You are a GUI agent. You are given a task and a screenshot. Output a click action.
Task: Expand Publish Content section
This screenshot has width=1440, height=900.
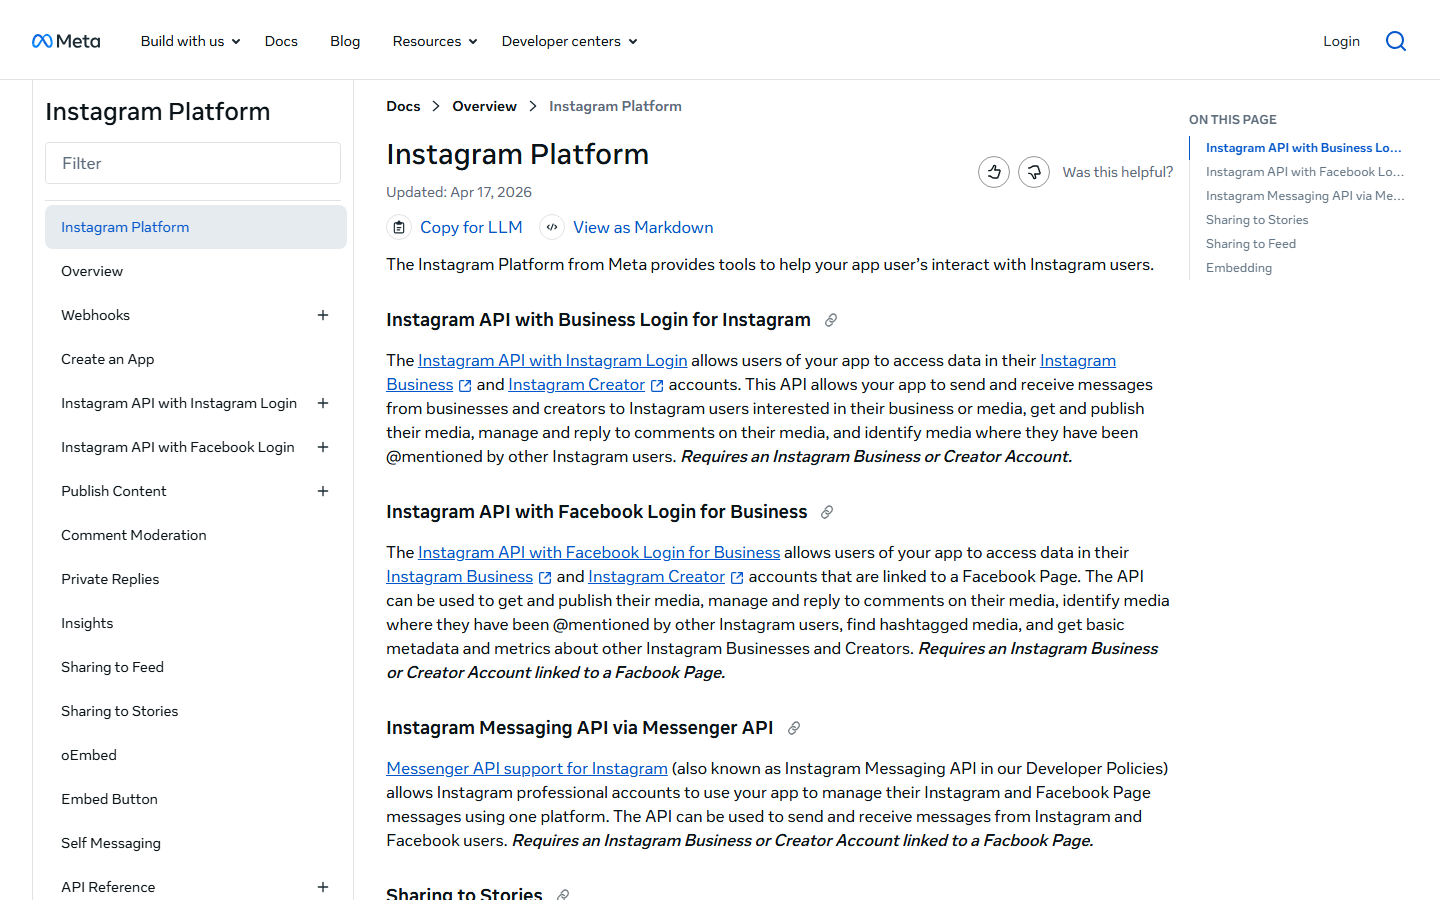tap(323, 491)
